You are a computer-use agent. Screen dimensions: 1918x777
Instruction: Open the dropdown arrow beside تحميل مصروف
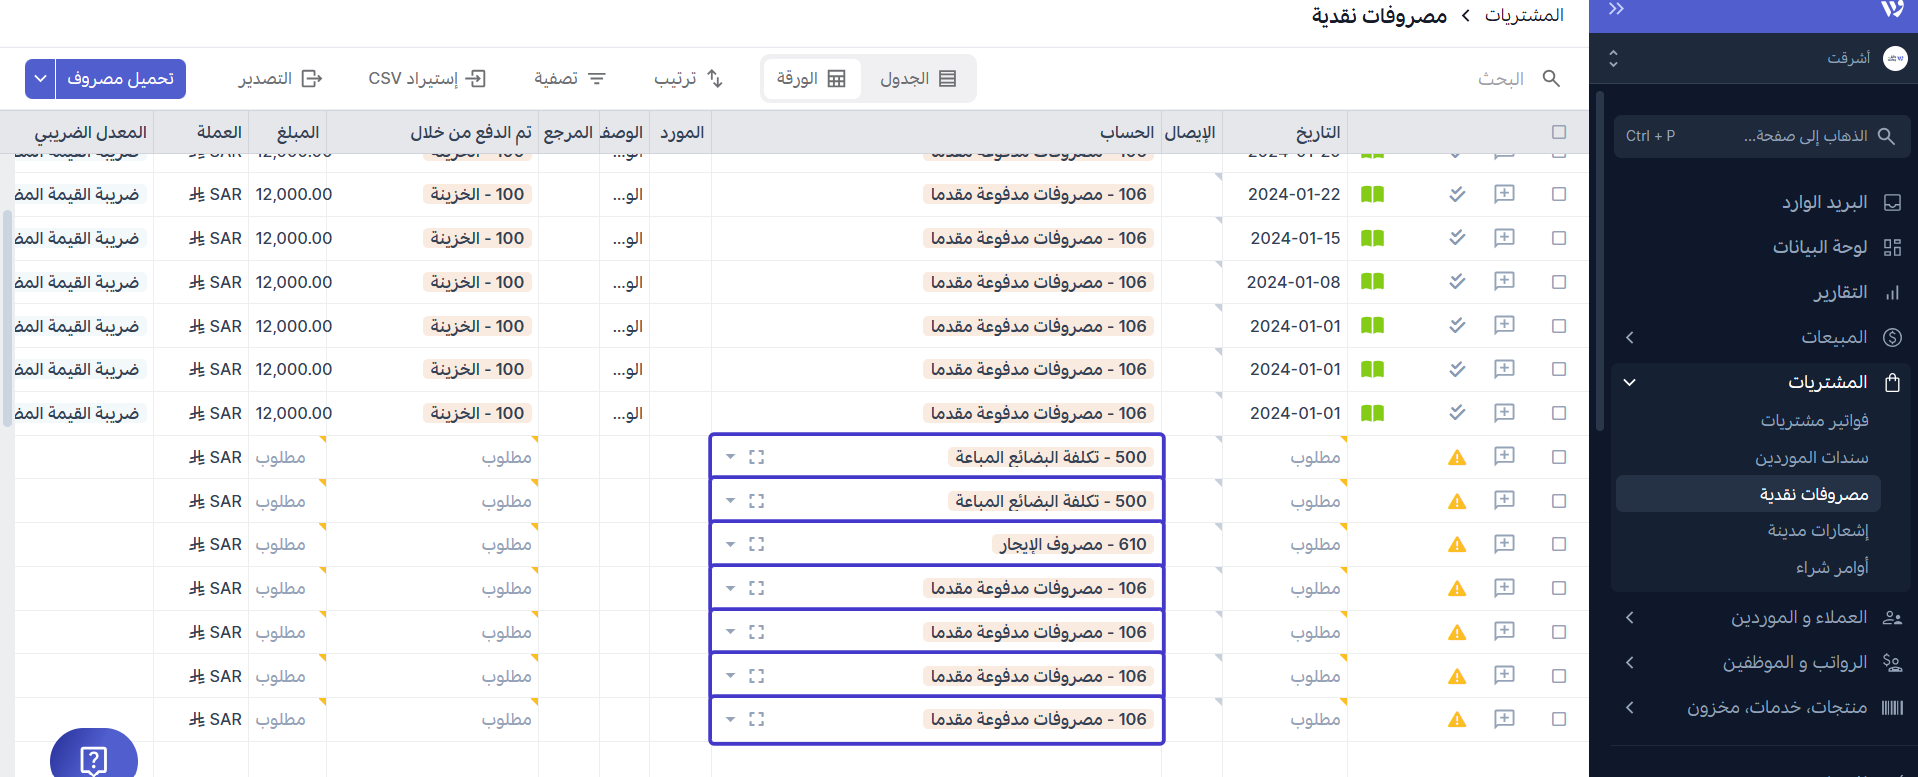click(40, 78)
